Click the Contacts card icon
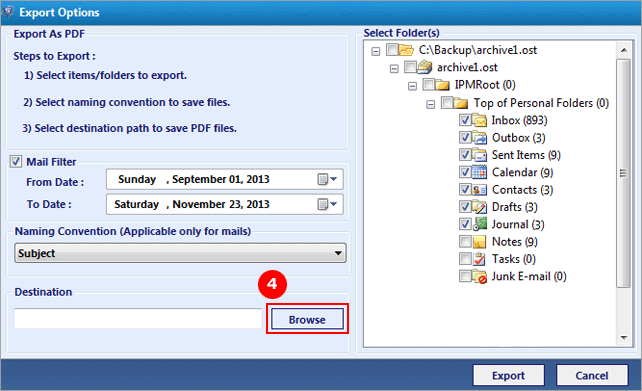 [x=479, y=190]
